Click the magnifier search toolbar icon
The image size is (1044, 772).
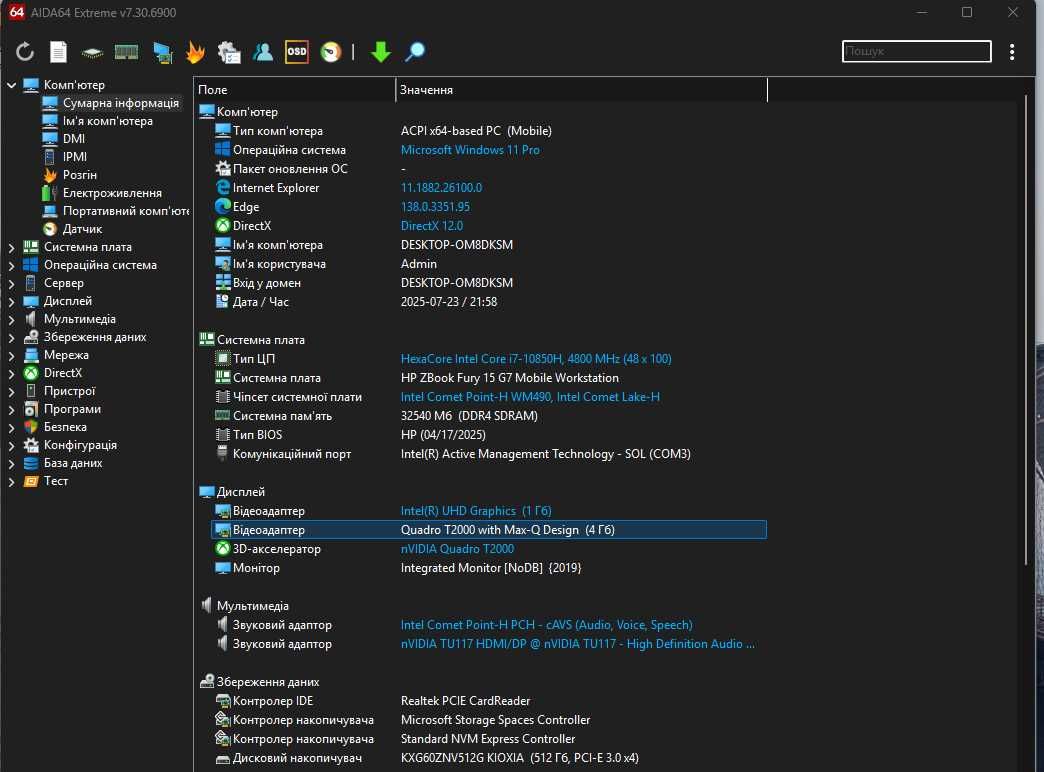pos(414,51)
